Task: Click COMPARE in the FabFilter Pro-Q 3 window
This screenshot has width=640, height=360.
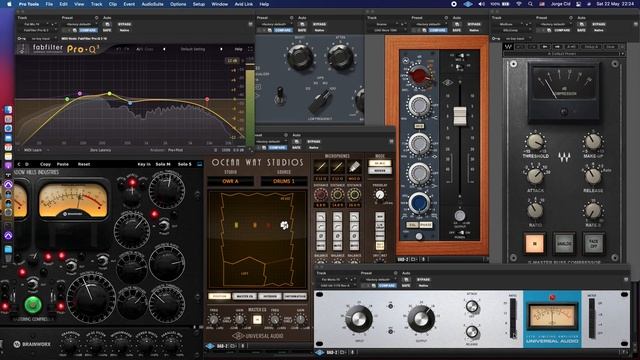Action: 88,30
